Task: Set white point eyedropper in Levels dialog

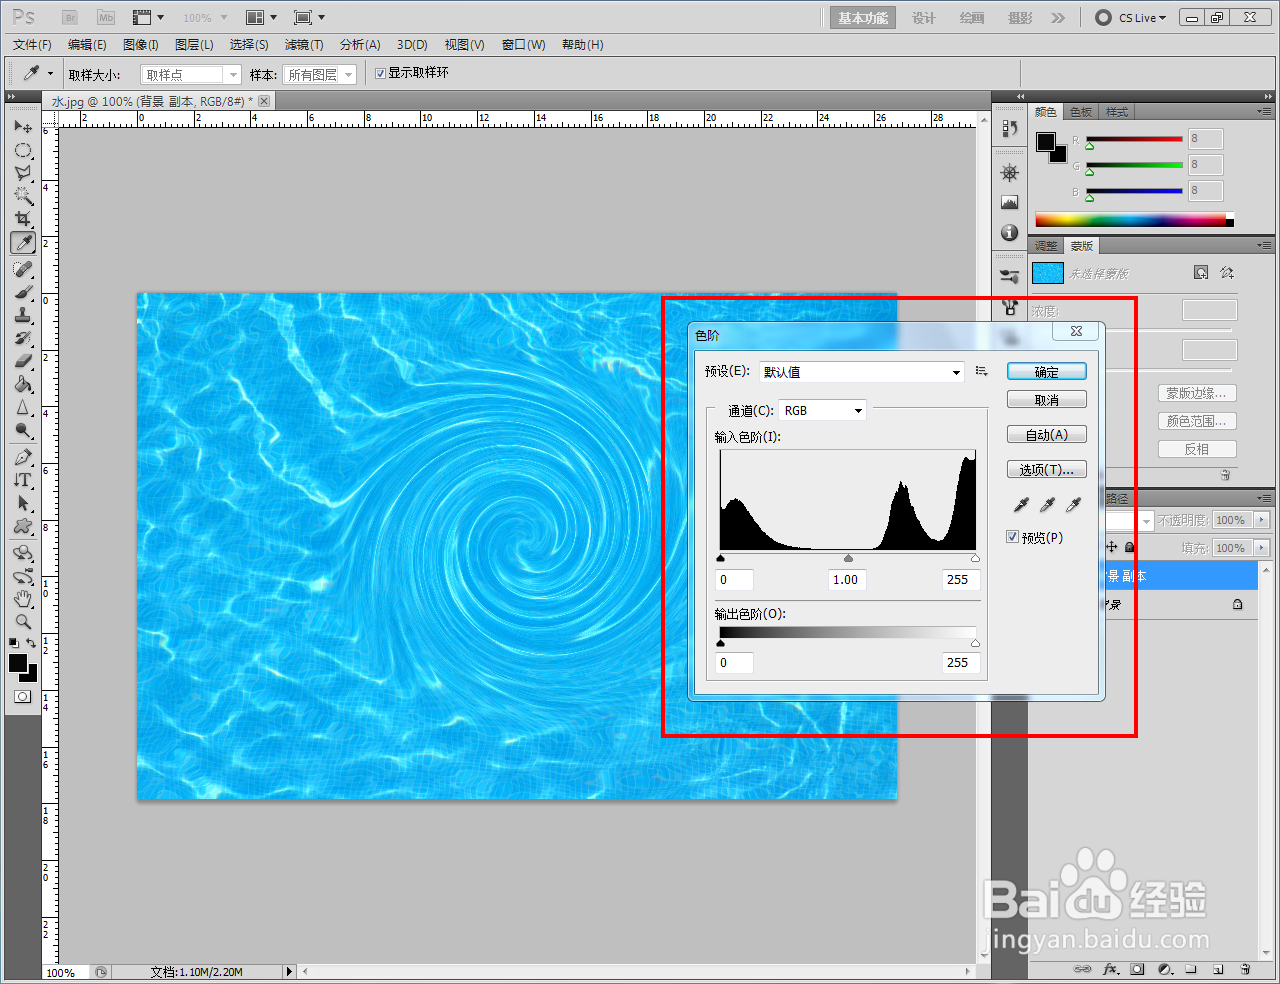Action: coord(1073,505)
